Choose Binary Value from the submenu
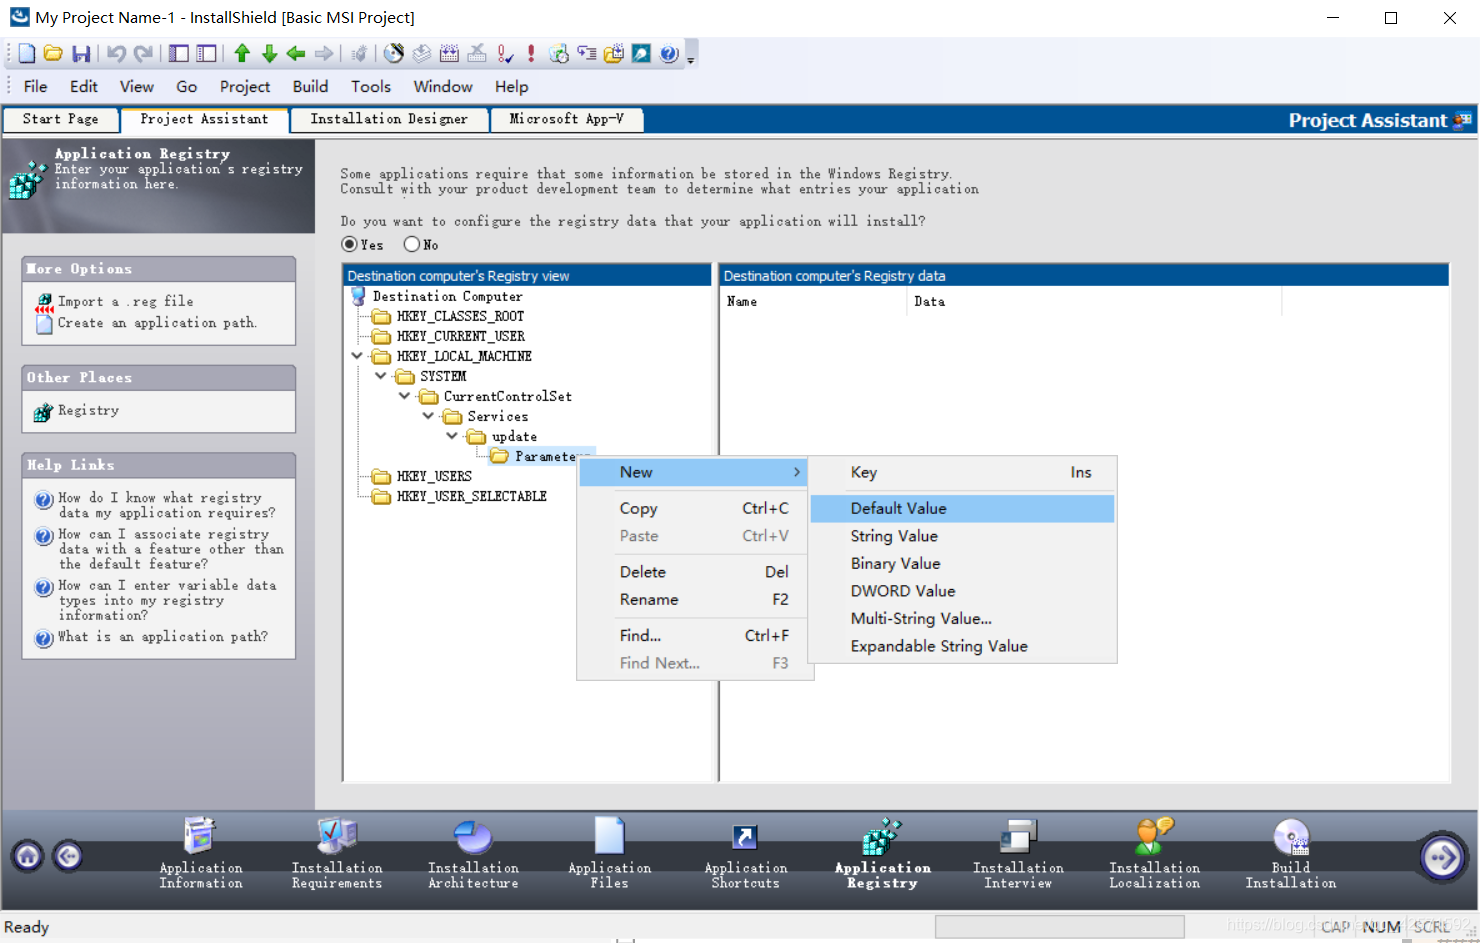This screenshot has height=943, width=1480. tap(962, 563)
